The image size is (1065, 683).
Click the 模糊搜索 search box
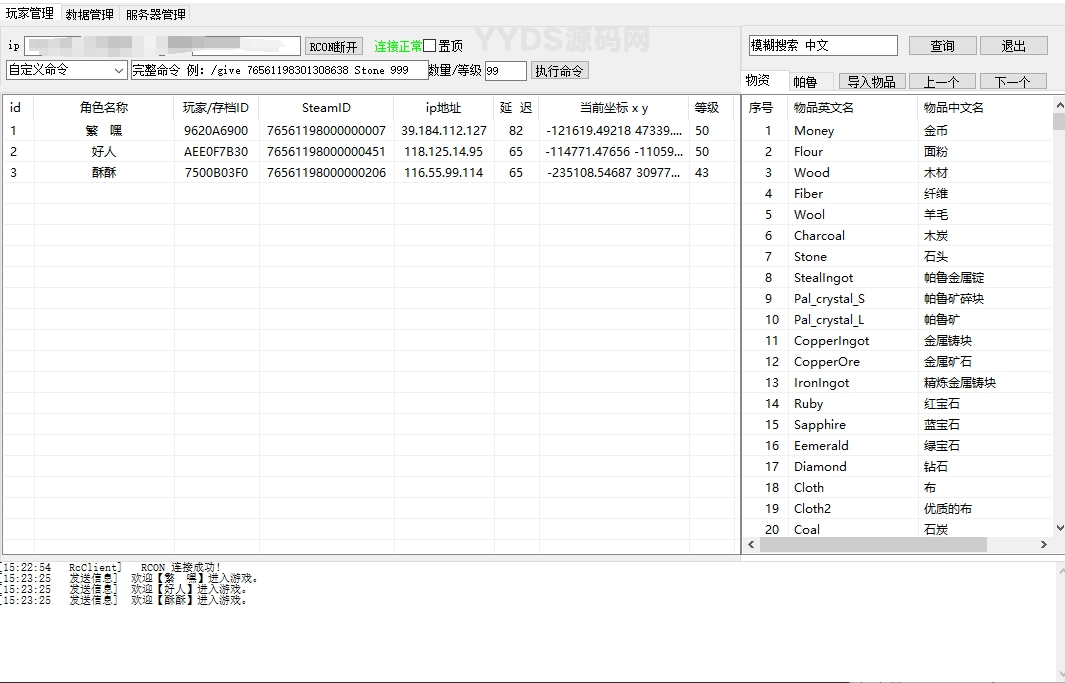[x=822, y=46]
